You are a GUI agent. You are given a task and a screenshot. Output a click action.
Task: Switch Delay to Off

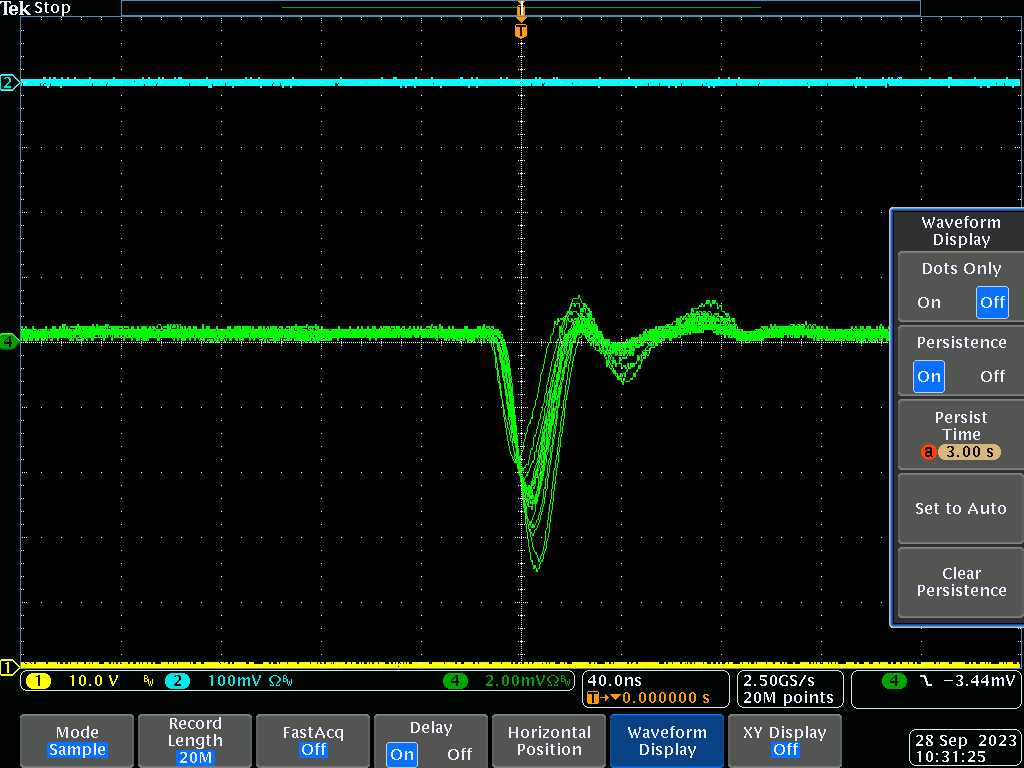click(459, 754)
